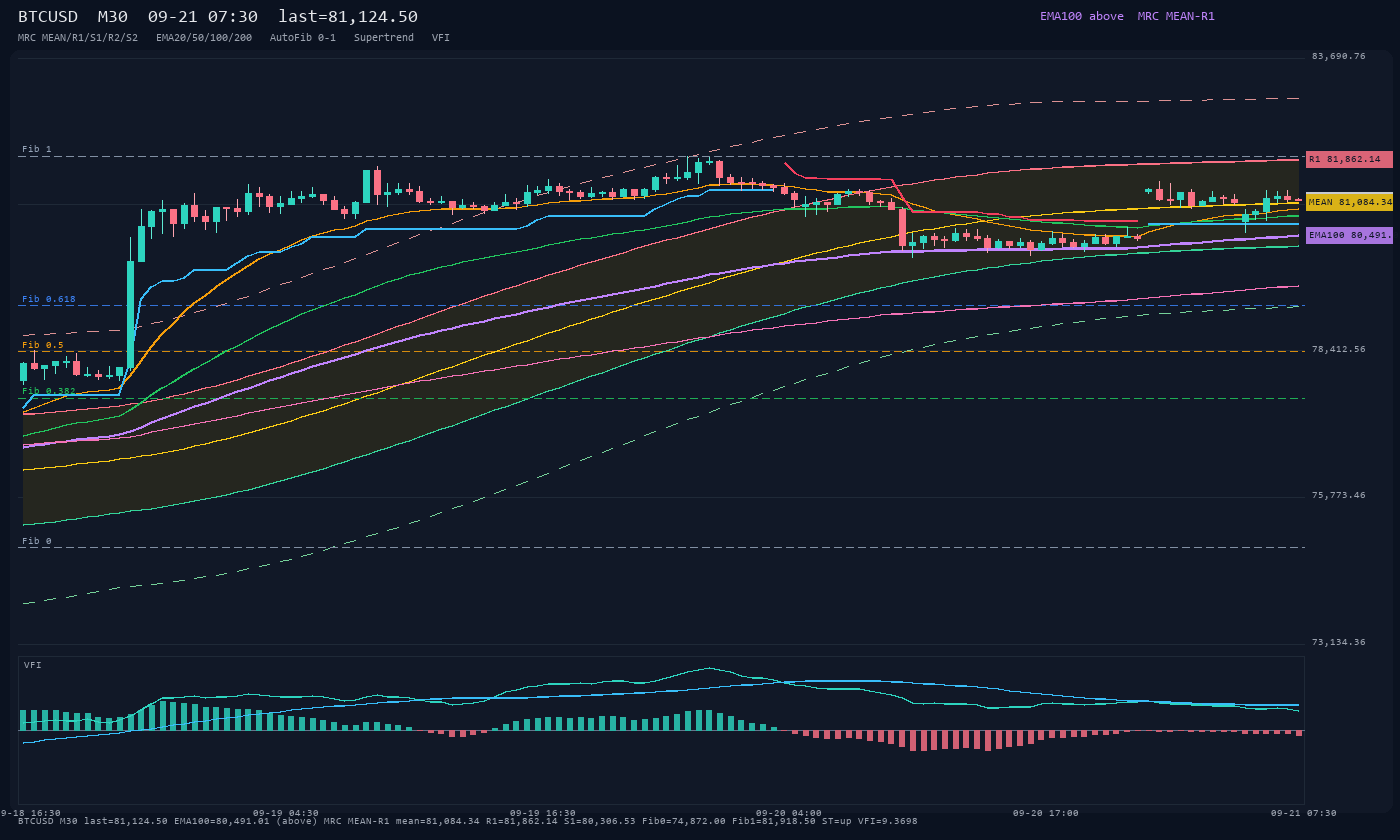This screenshot has height=840, width=1400.
Task: Click the '09-19 16:30' time axis label
Action: pos(543,814)
